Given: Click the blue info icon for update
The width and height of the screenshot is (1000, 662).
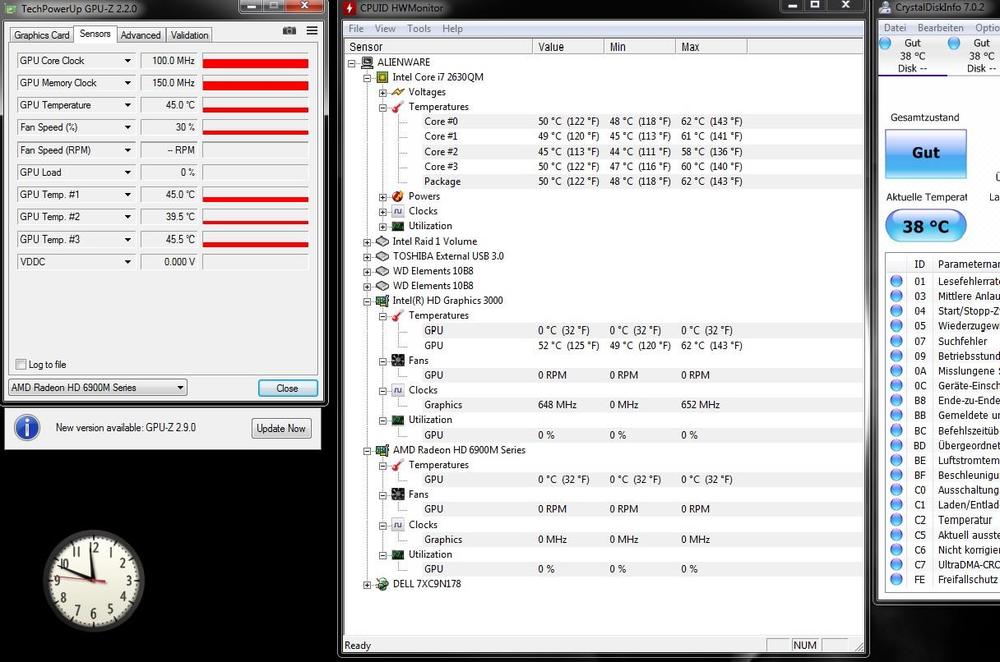Looking at the screenshot, I should (27, 428).
